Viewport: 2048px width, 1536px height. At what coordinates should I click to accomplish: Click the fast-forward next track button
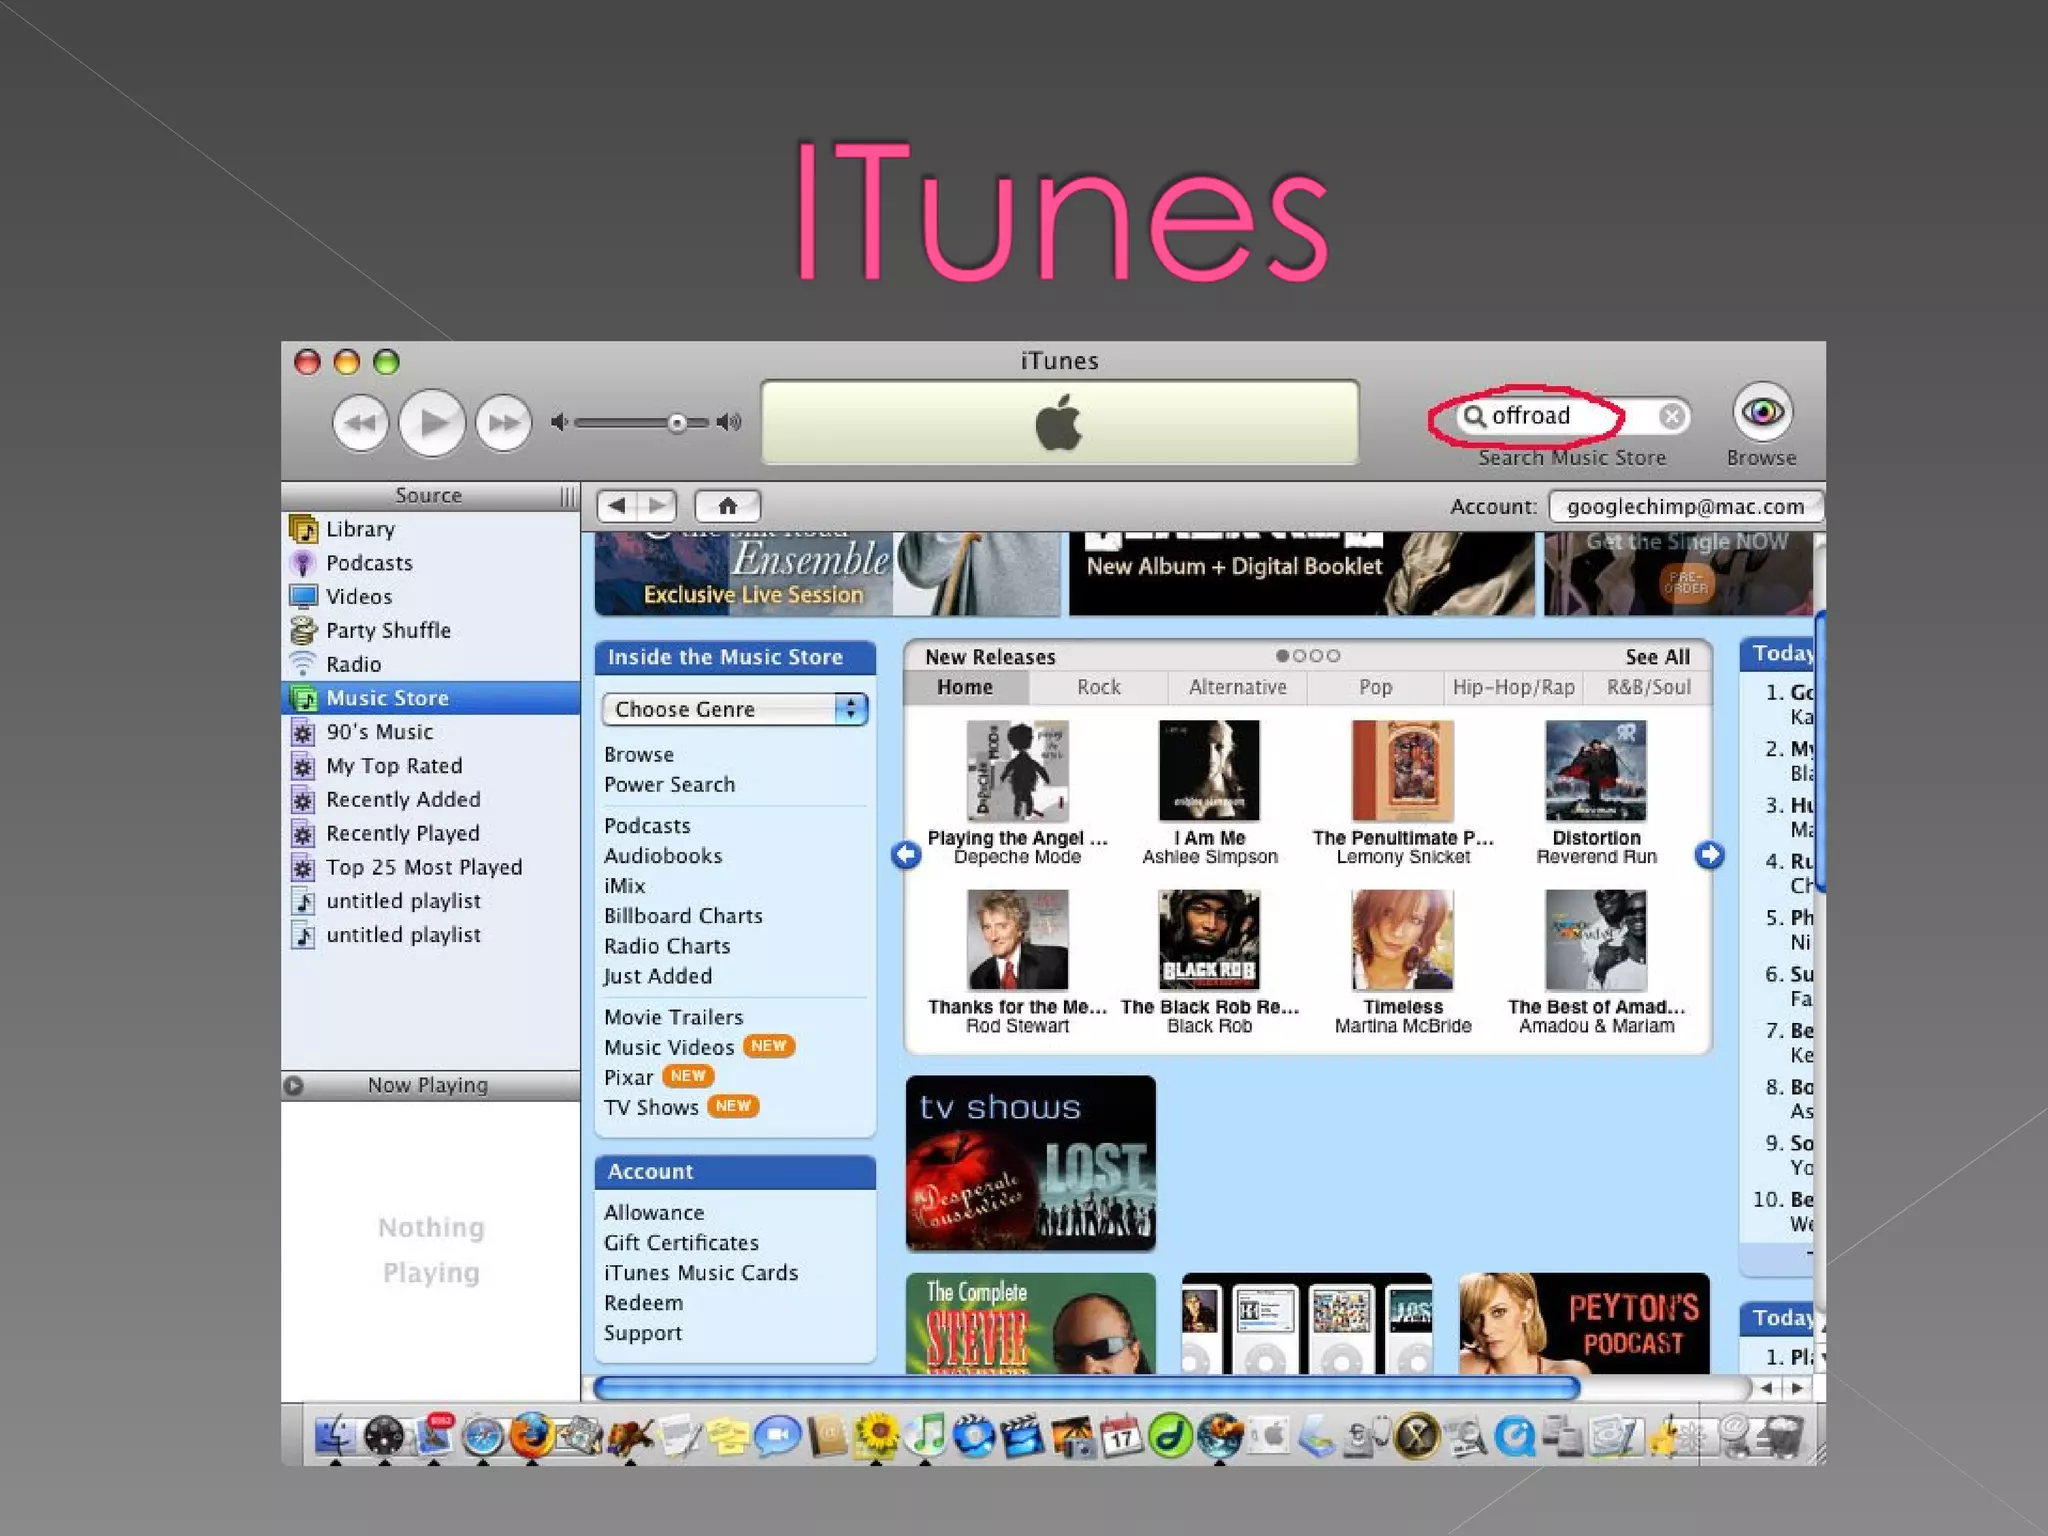(503, 424)
